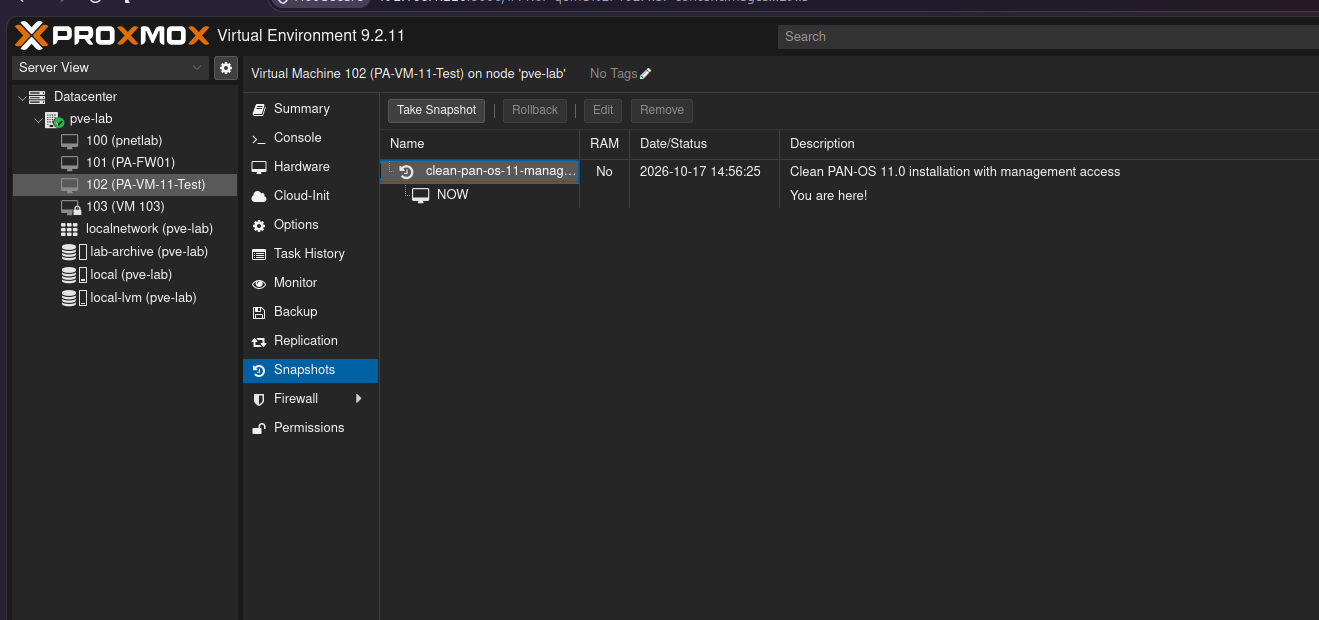Image resolution: width=1319 pixels, height=620 pixels.
Task: Click the Search input field
Action: tap(1048, 37)
